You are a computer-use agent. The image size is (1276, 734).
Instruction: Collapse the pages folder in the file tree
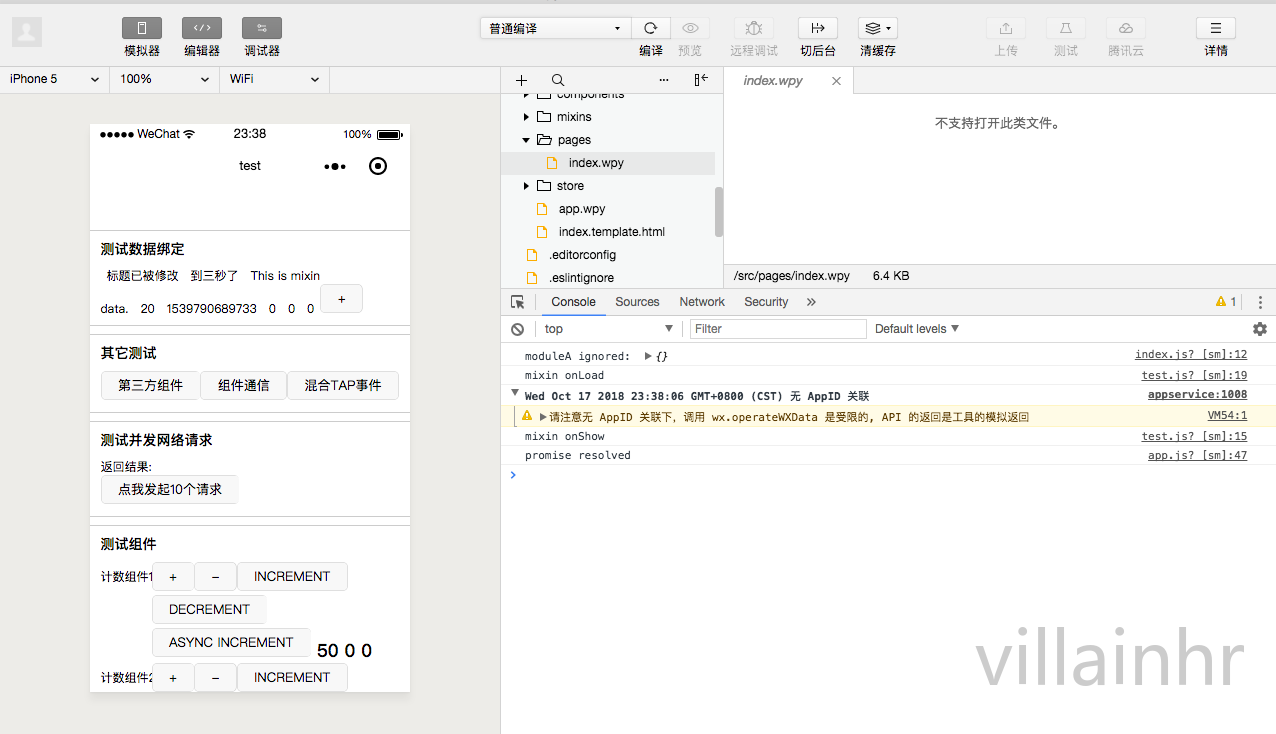tap(525, 140)
